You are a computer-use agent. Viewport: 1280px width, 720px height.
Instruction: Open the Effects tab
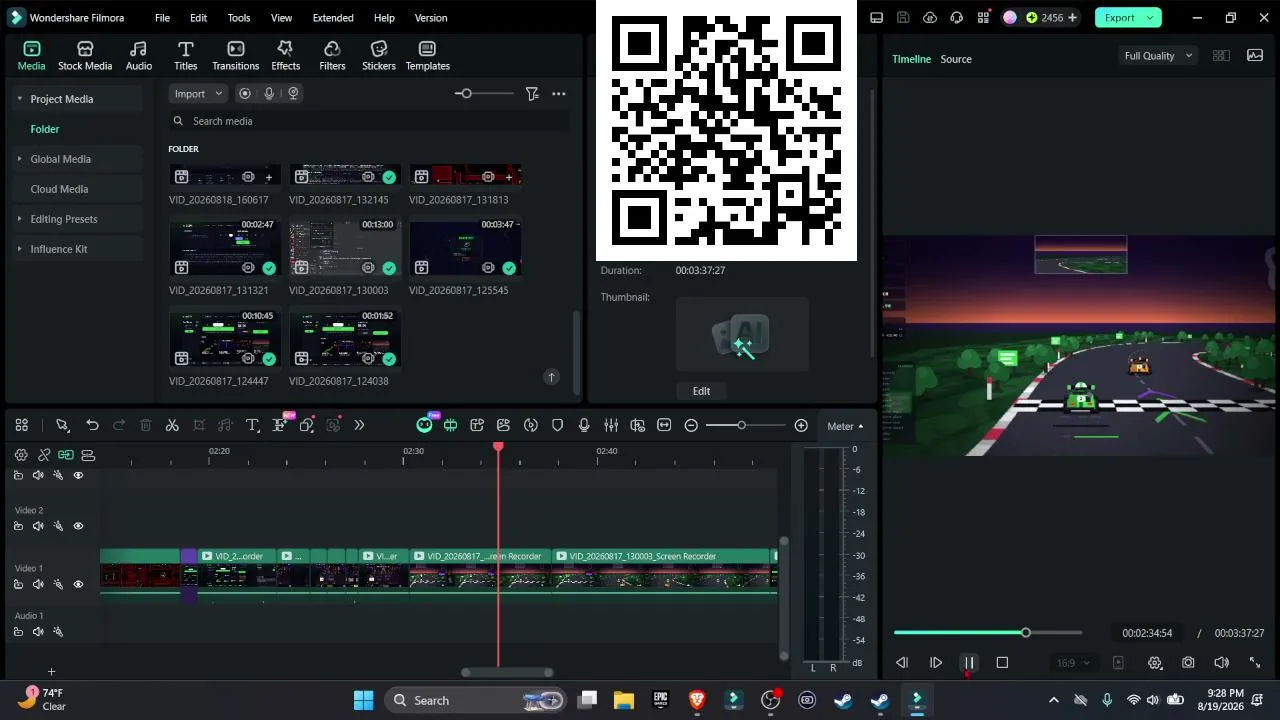286,56
